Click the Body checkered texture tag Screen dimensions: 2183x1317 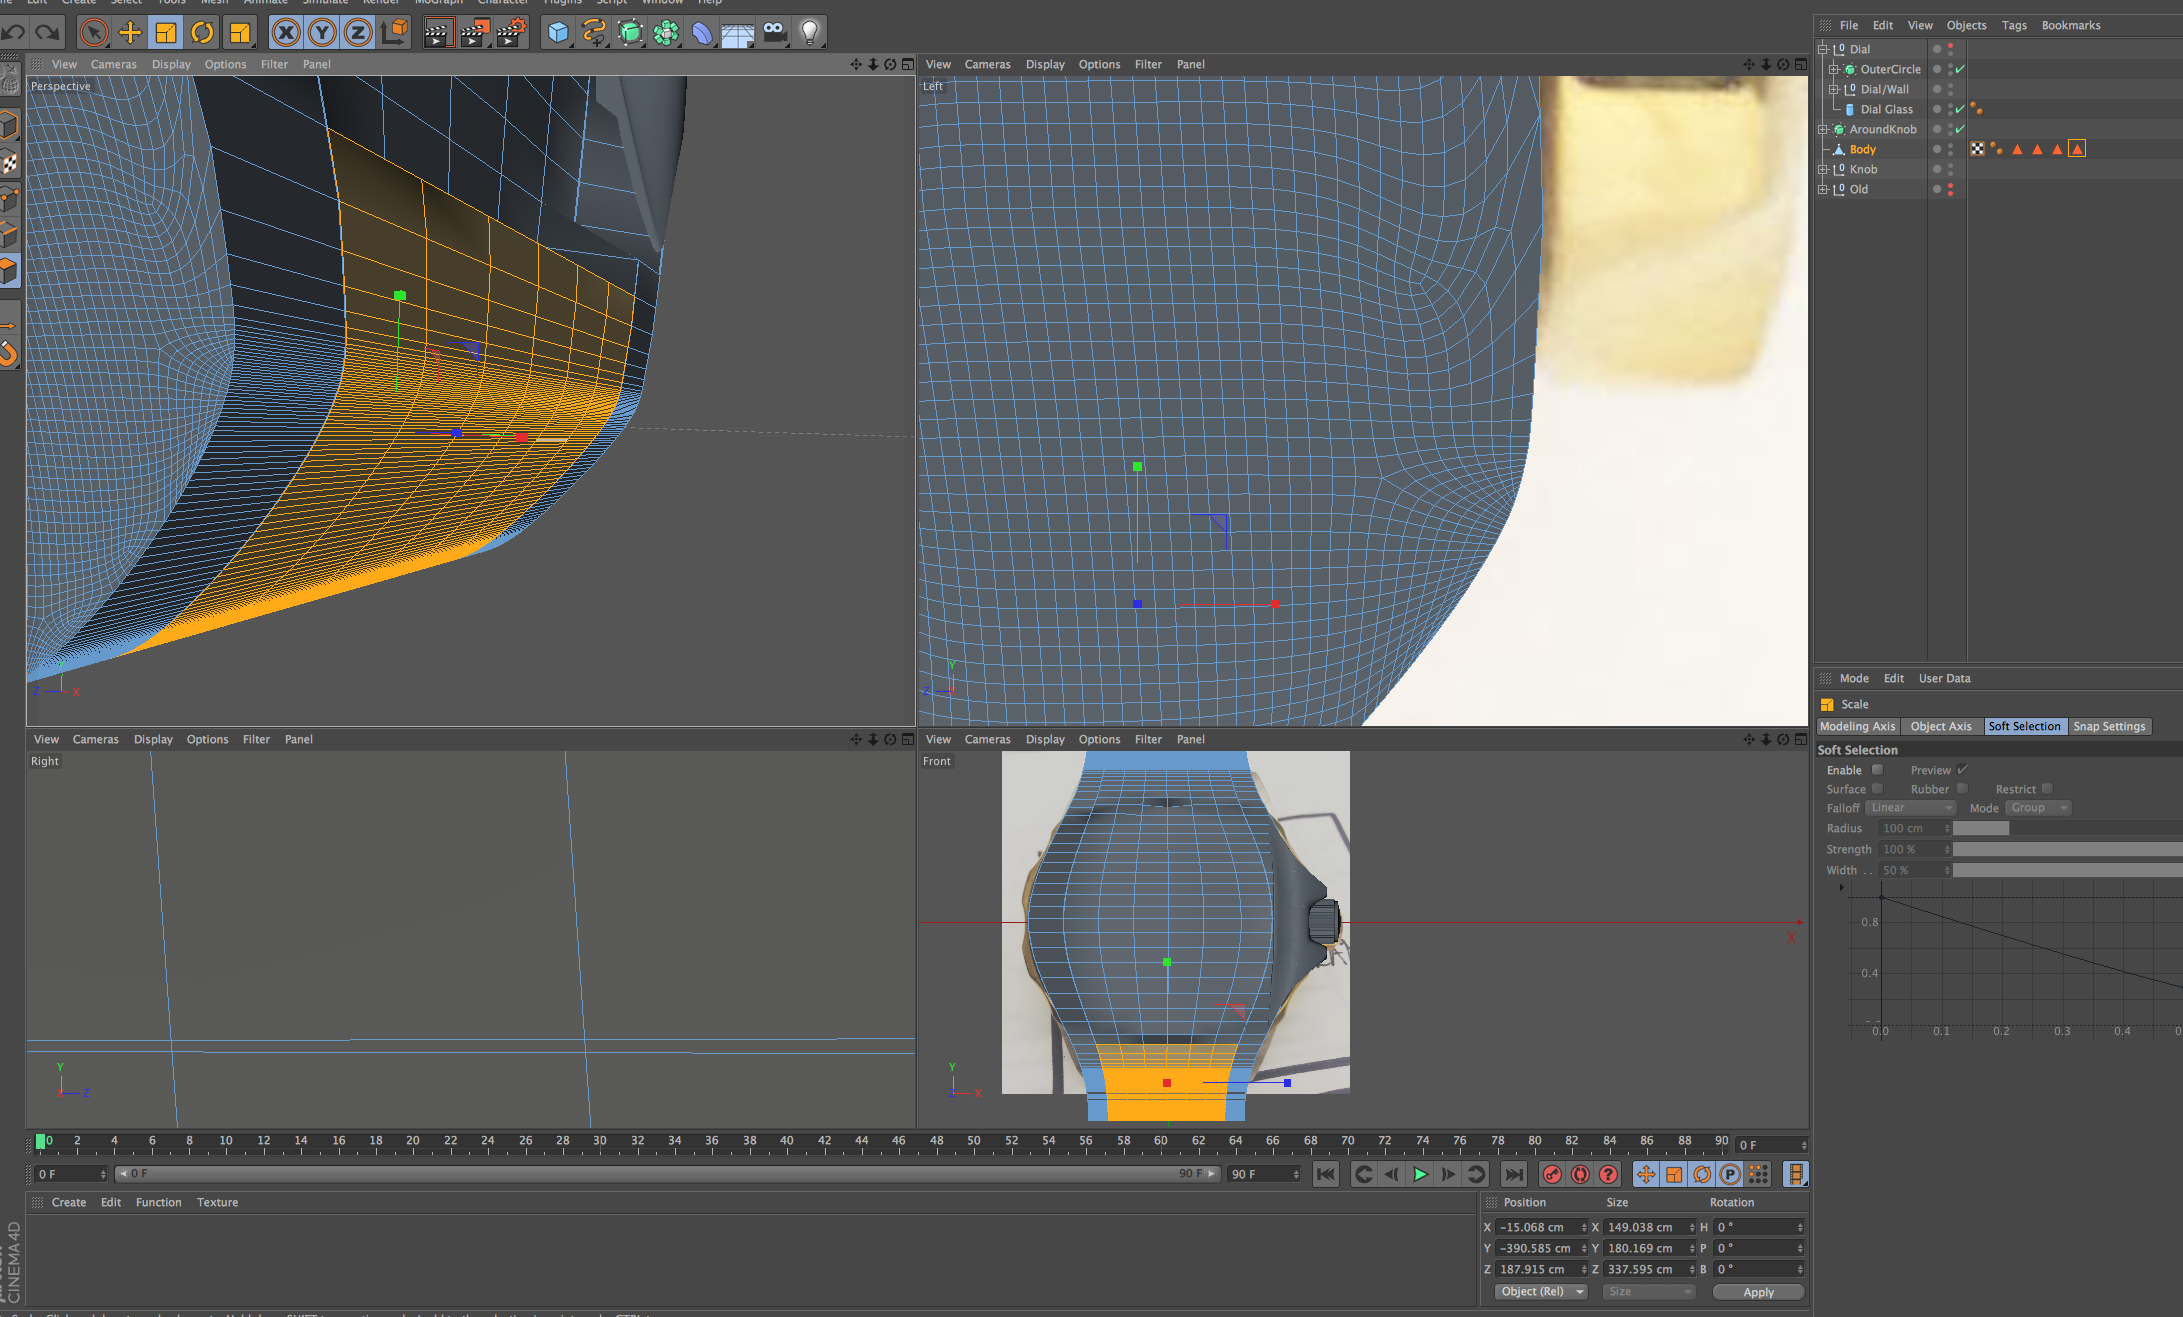[1977, 149]
